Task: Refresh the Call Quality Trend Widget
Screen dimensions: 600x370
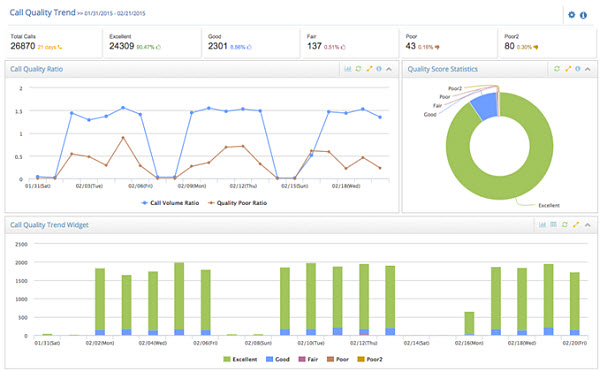Action: 564,225
